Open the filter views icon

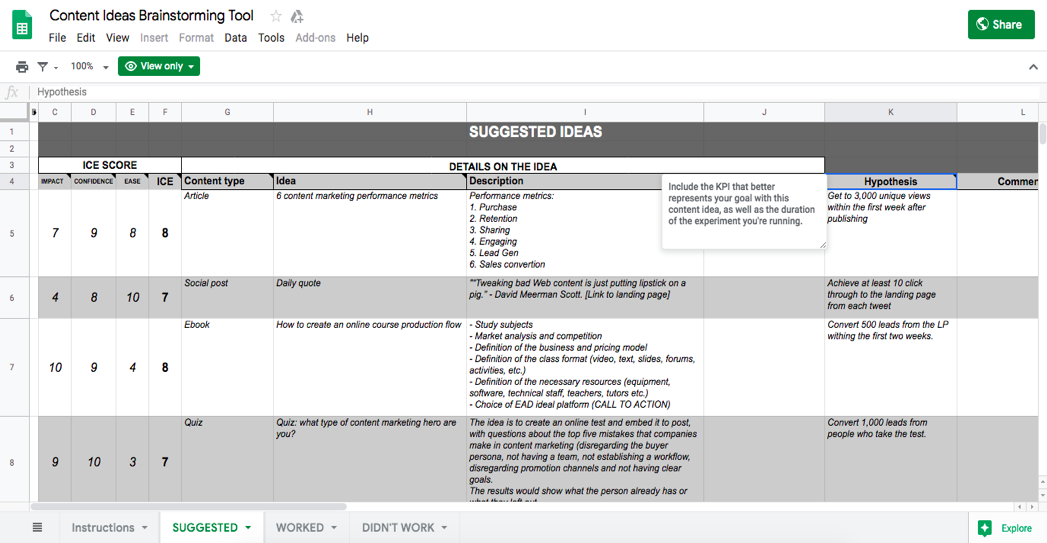(43, 66)
